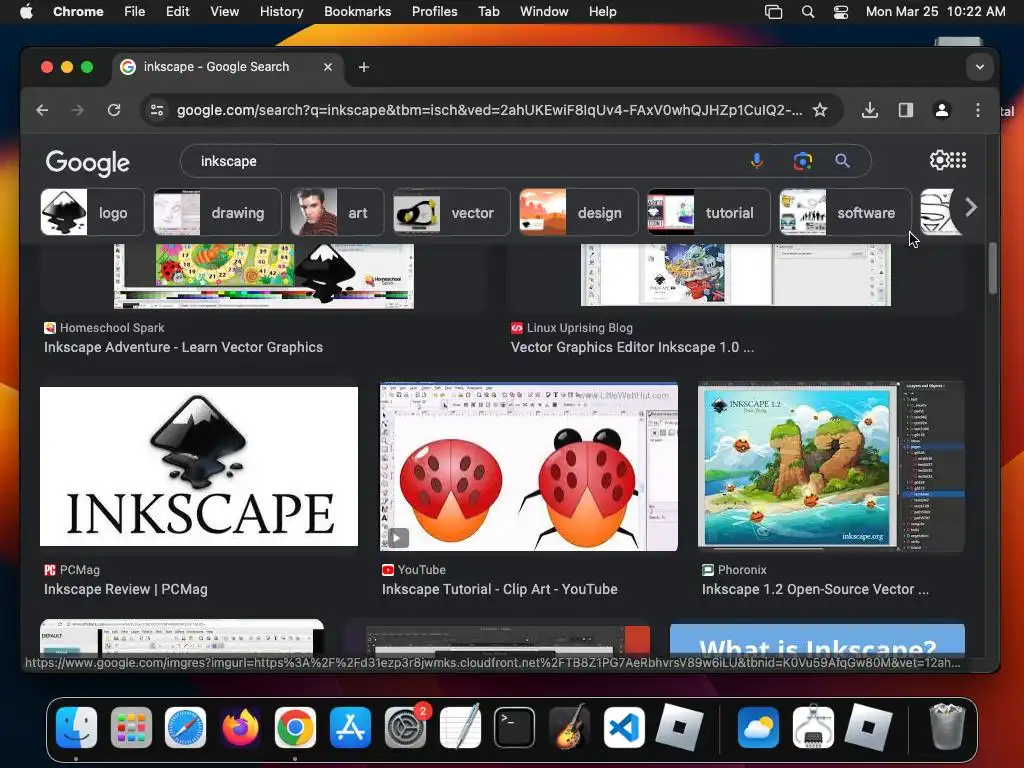Open a new tab with plus button
This screenshot has width=1024, height=768.
click(364, 67)
